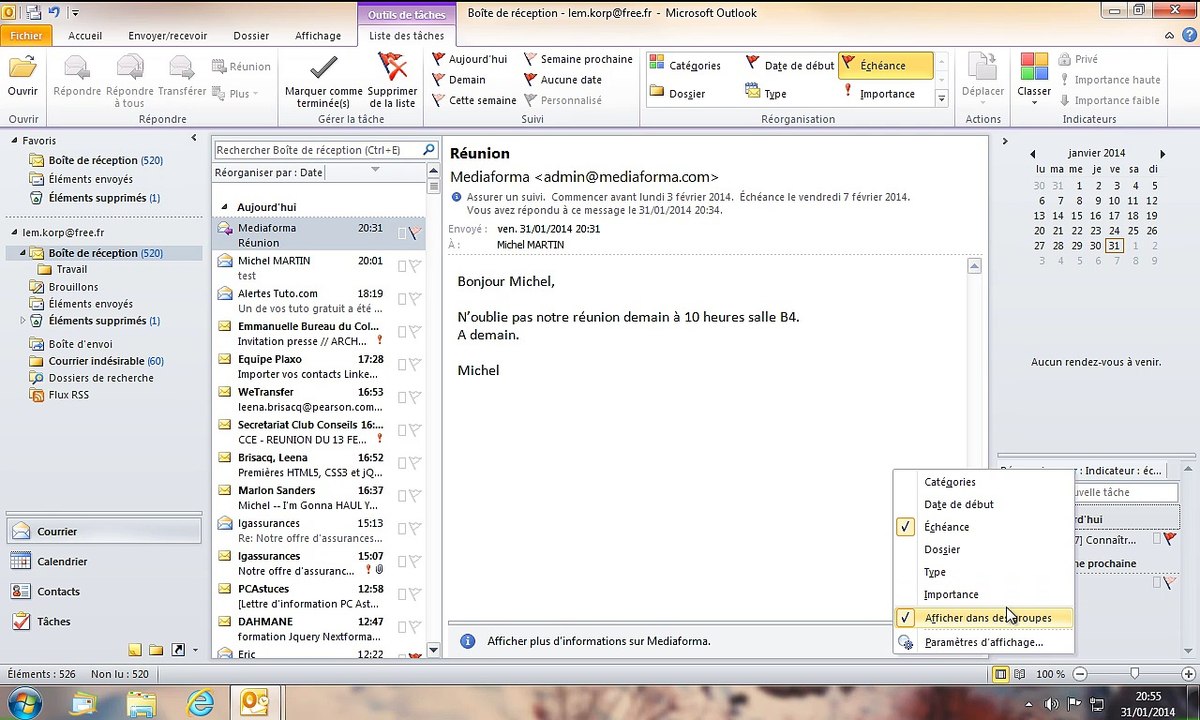The width and height of the screenshot is (1200, 720).
Task: Click the Save icon in quick access toolbar
Action: click(x=33, y=13)
